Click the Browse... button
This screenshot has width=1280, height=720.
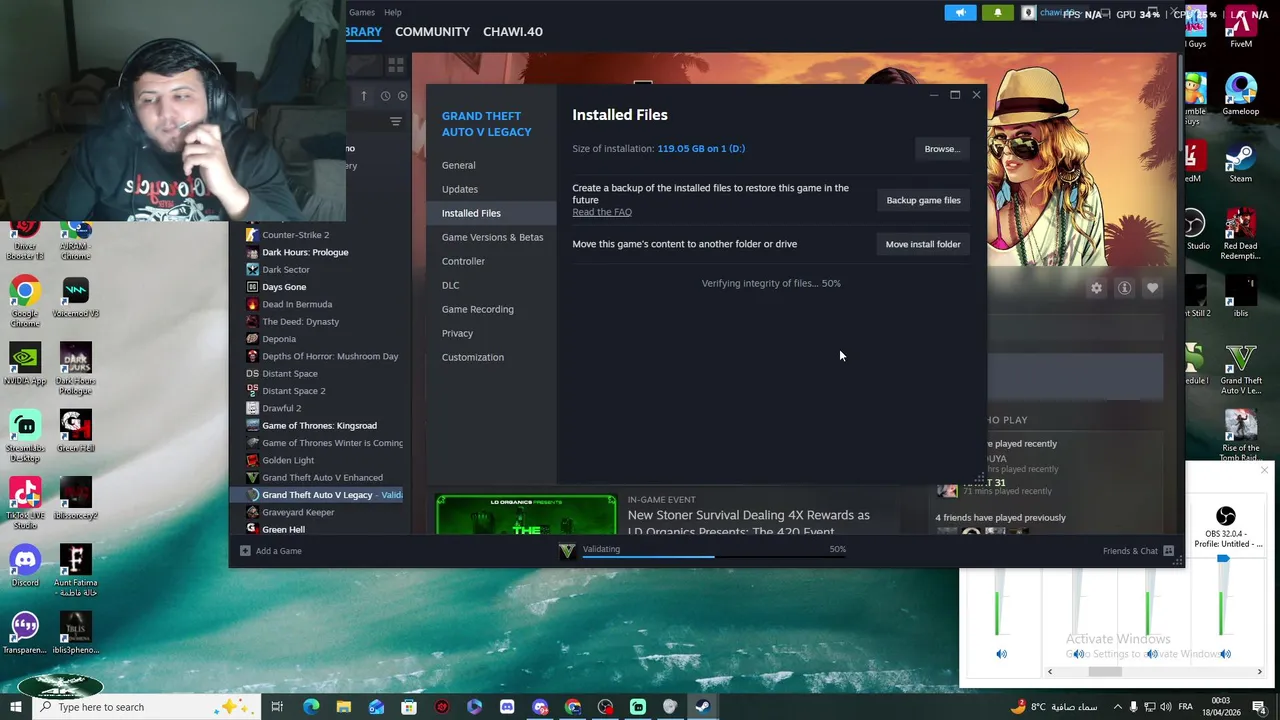tap(942, 149)
